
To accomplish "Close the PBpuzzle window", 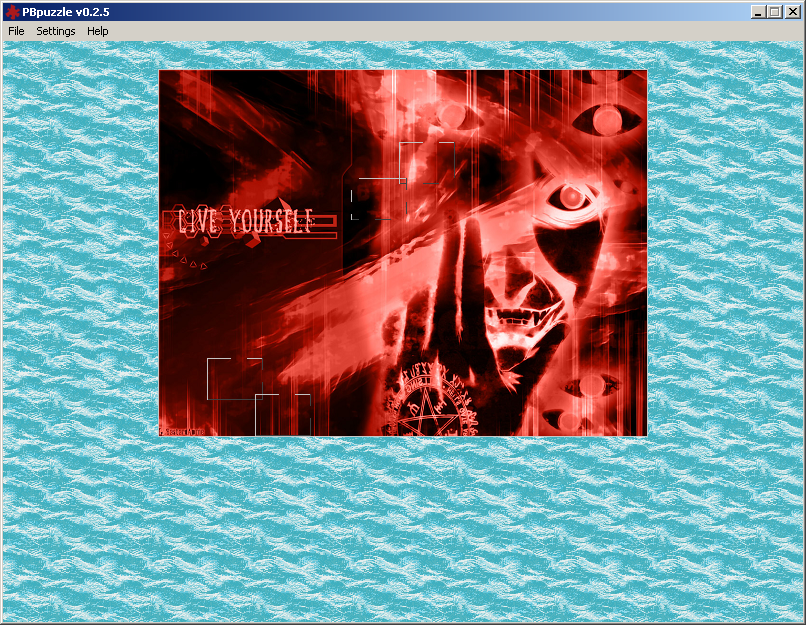I will [x=793, y=12].
